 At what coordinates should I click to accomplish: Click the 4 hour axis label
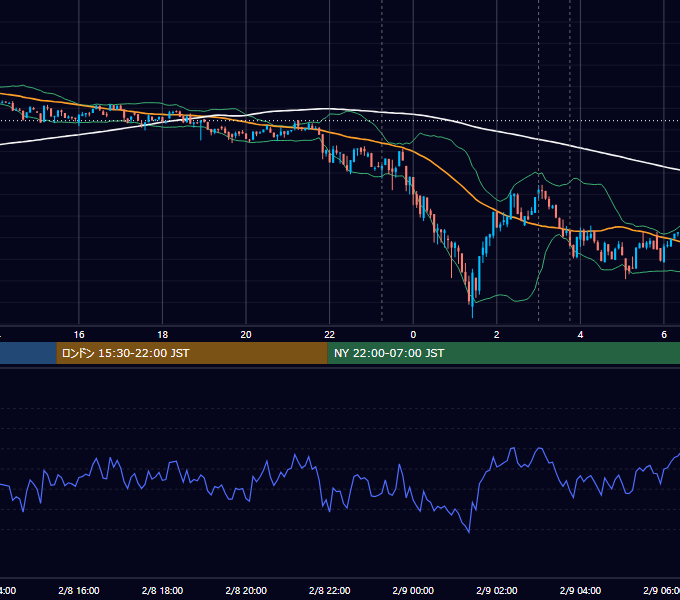click(580, 334)
